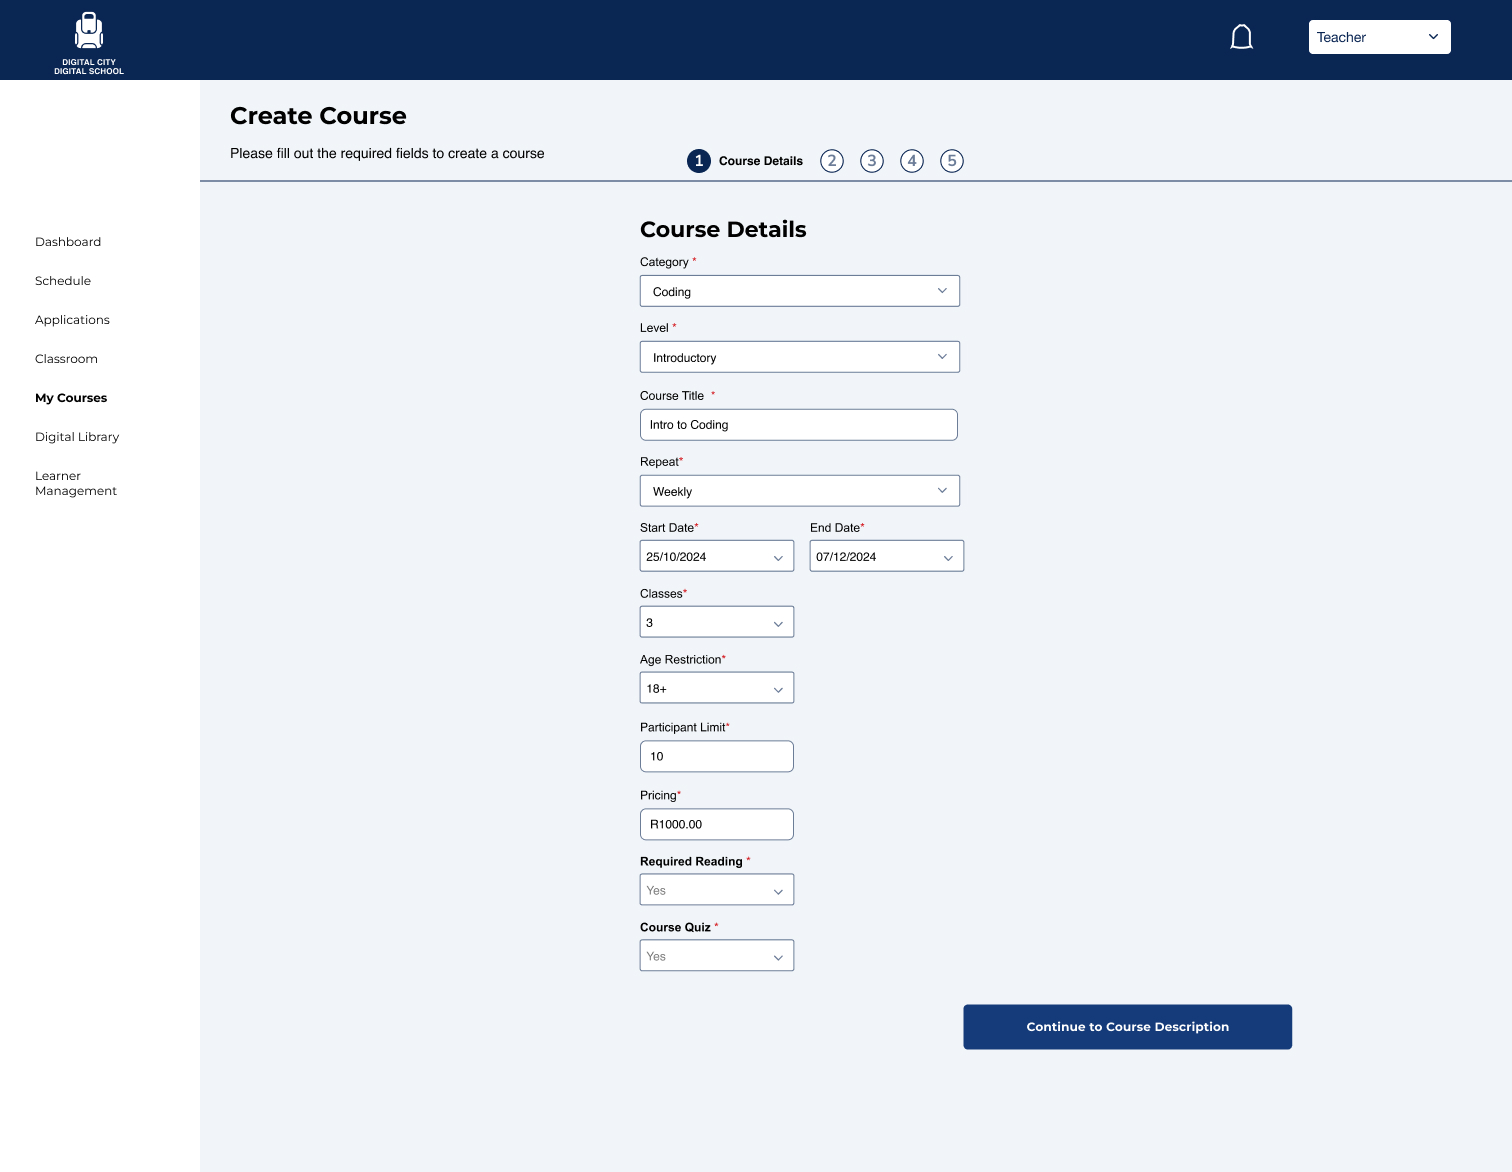Open the Teacher role dropdown
Viewport: 1512px width, 1172px height.
point(1379,37)
